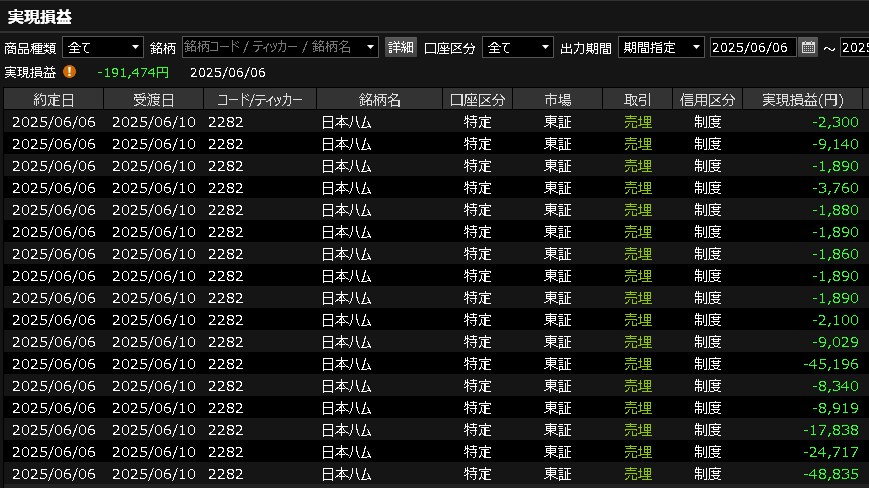The height and width of the screenshot is (488, 869).
Task: Open the 出力期間 dropdown showing 期間指定
Action: point(661,48)
